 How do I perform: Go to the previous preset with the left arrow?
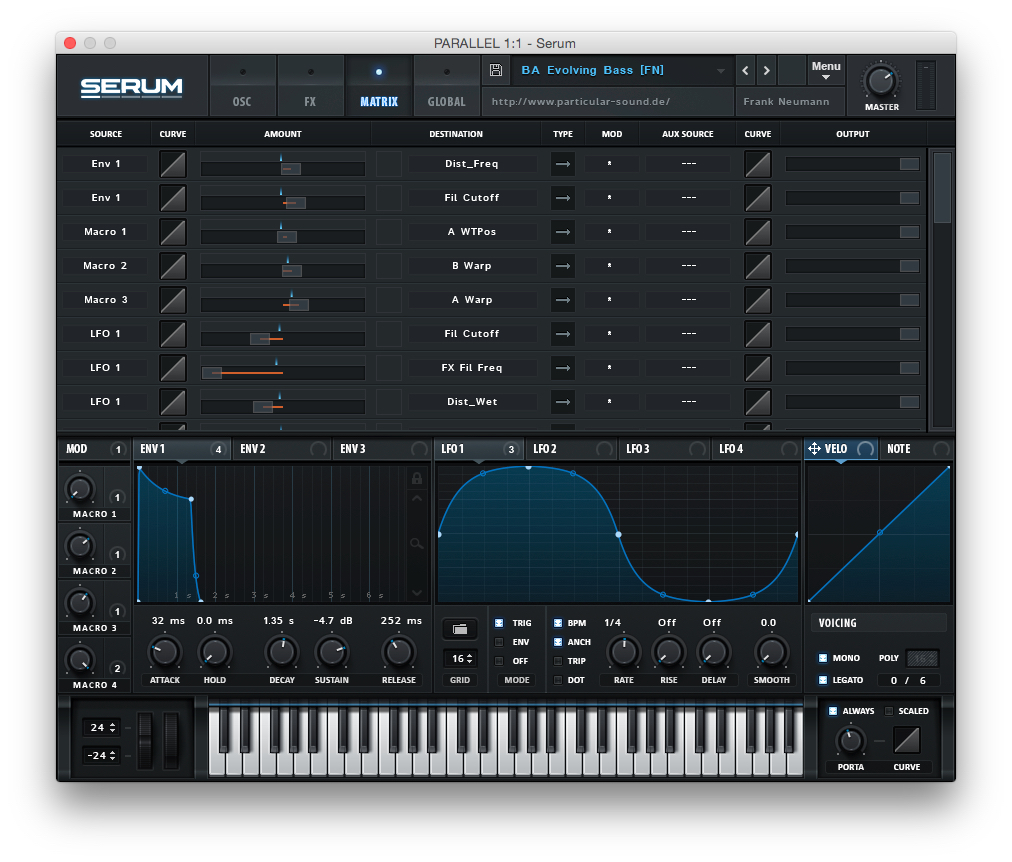coord(745,70)
